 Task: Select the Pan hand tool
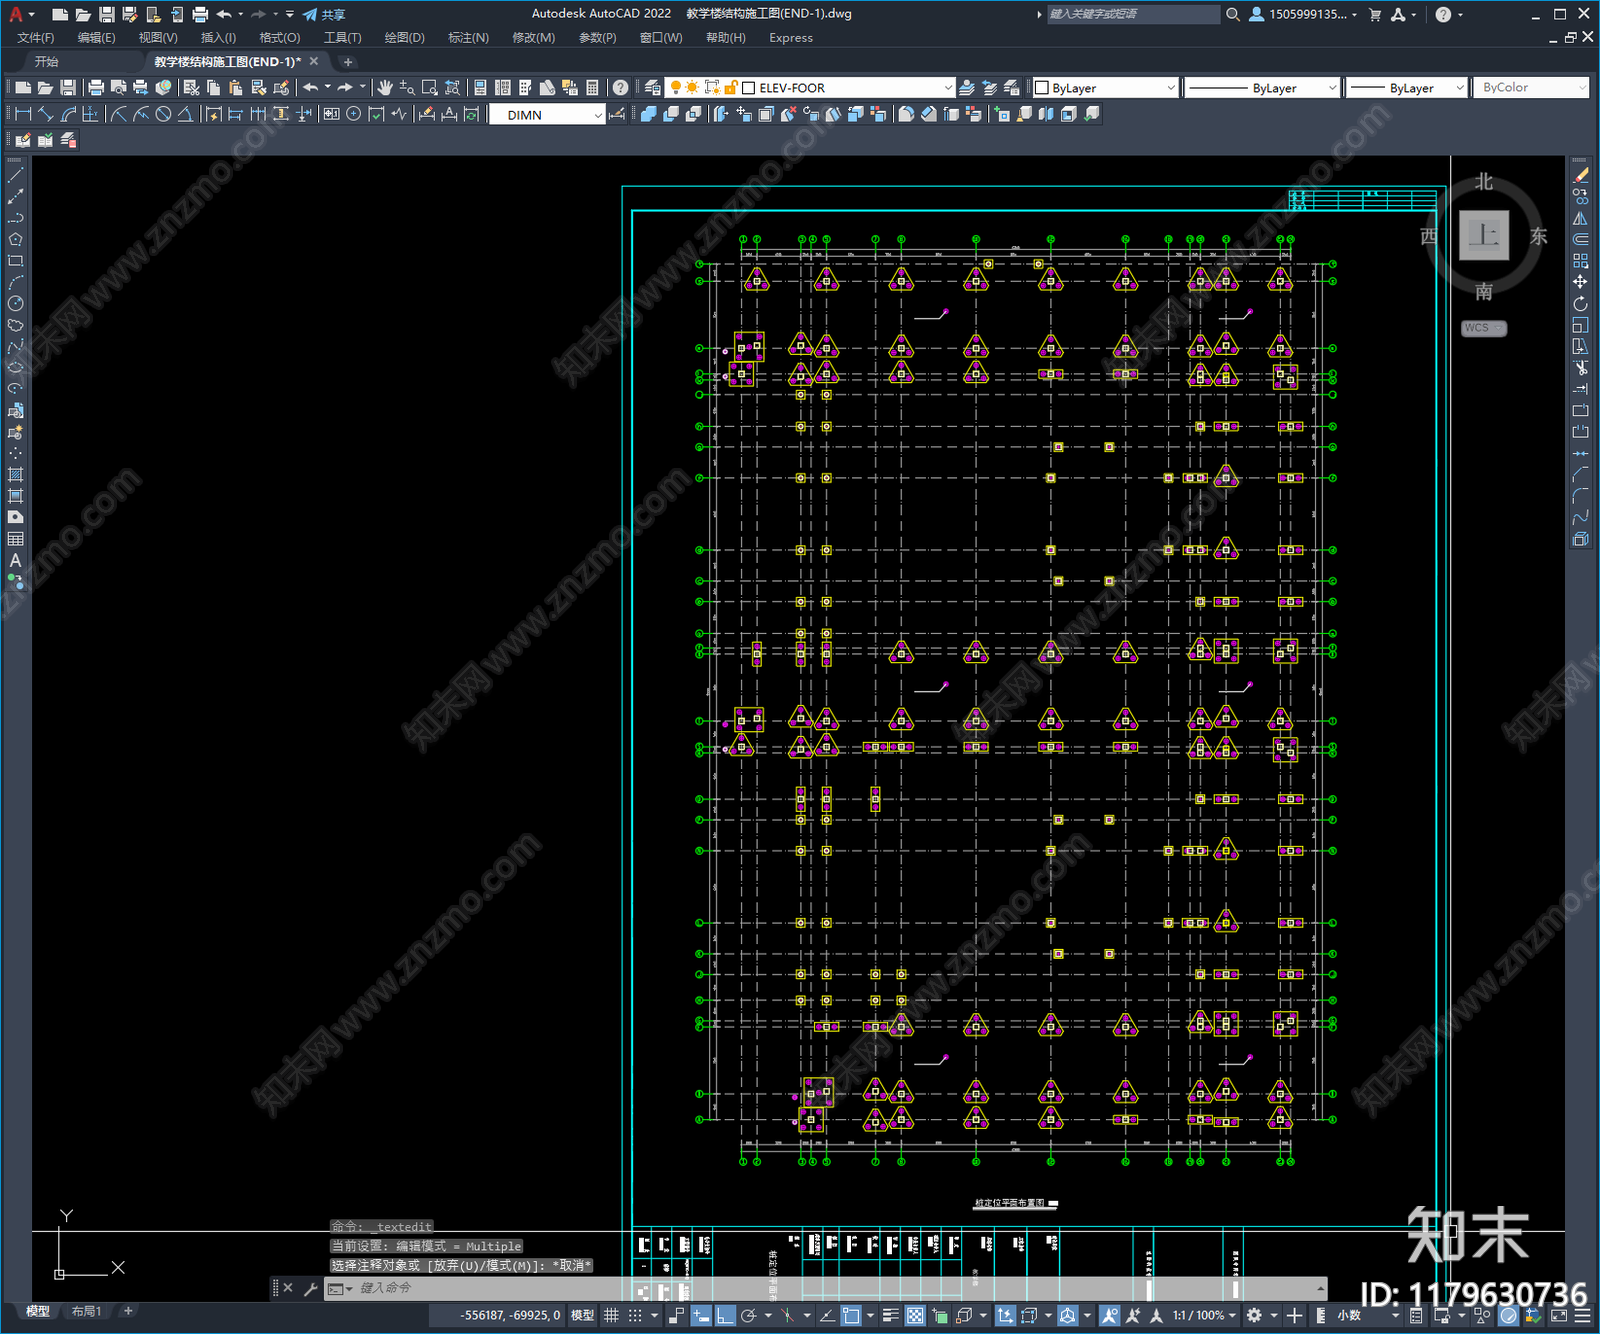coord(385,88)
